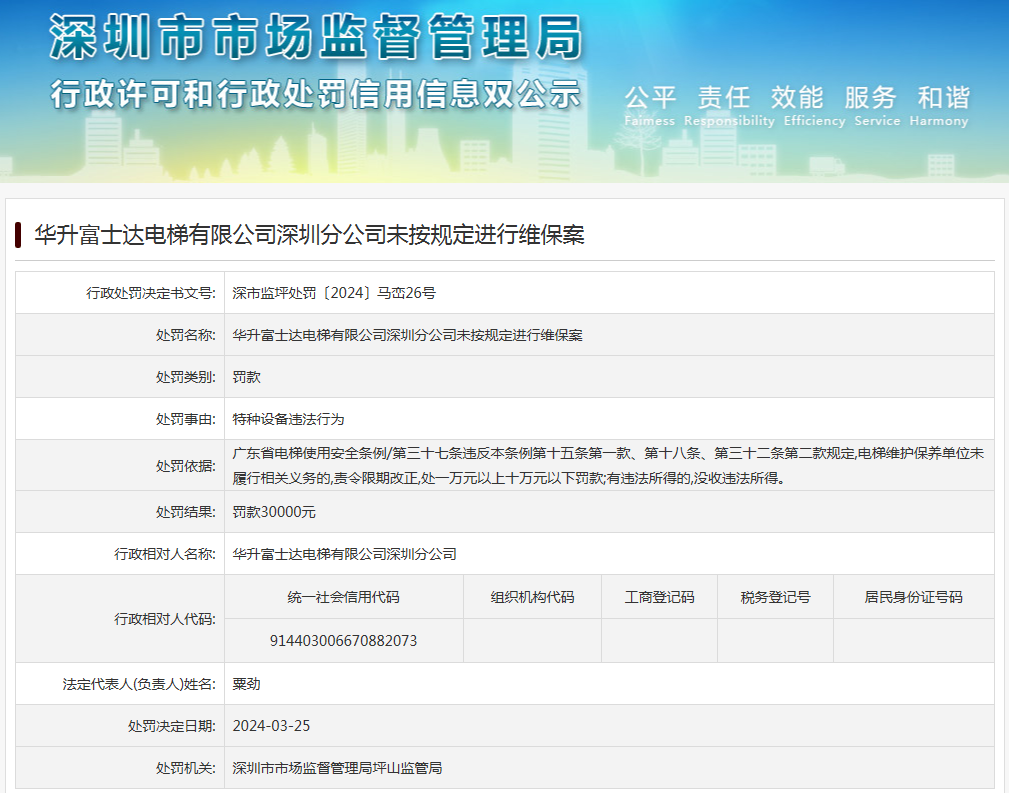Image resolution: width=1009 pixels, height=793 pixels.
Task: Click the 组织机构代码 column header
Action: pyautogui.click(x=533, y=597)
